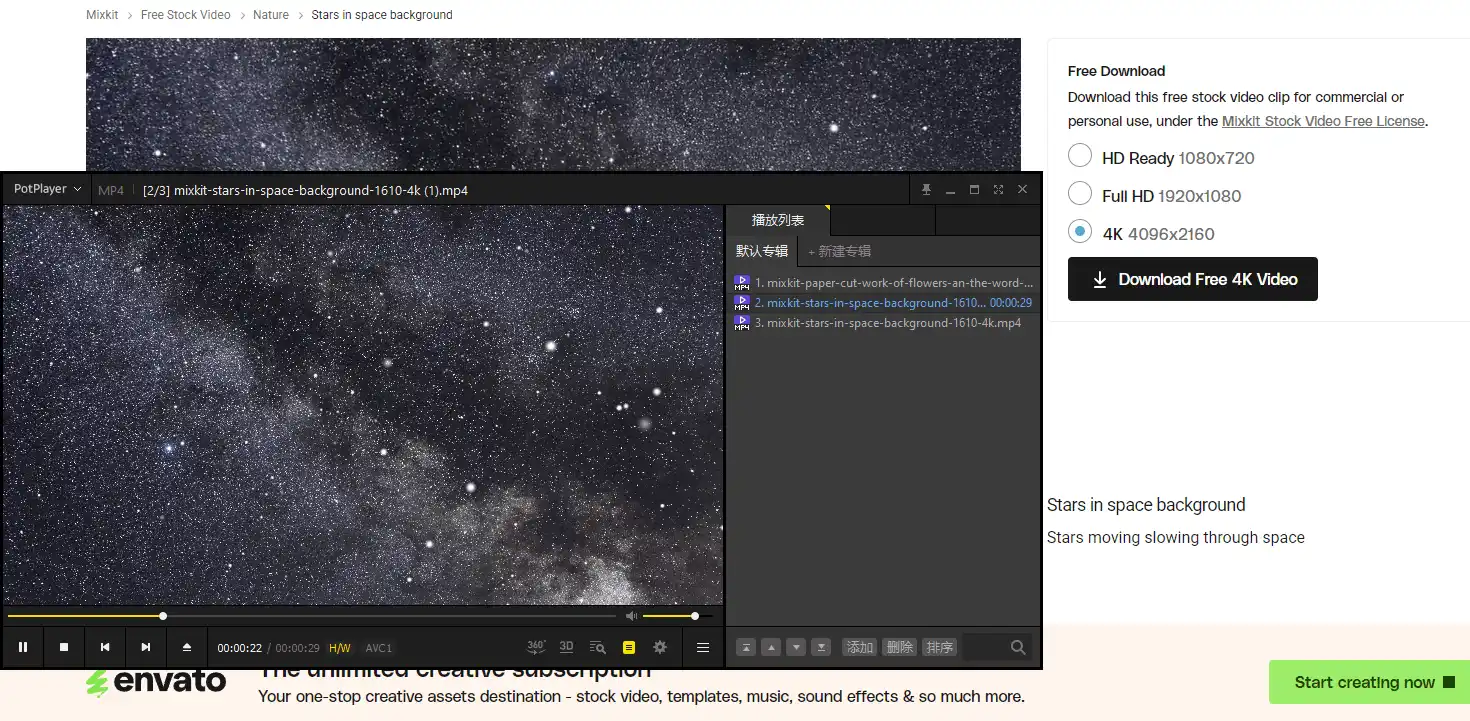Image resolution: width=1470 pixels, height=721 pixels.
Task: Click the eject/open file icon
Action: (x=187, y=647)
